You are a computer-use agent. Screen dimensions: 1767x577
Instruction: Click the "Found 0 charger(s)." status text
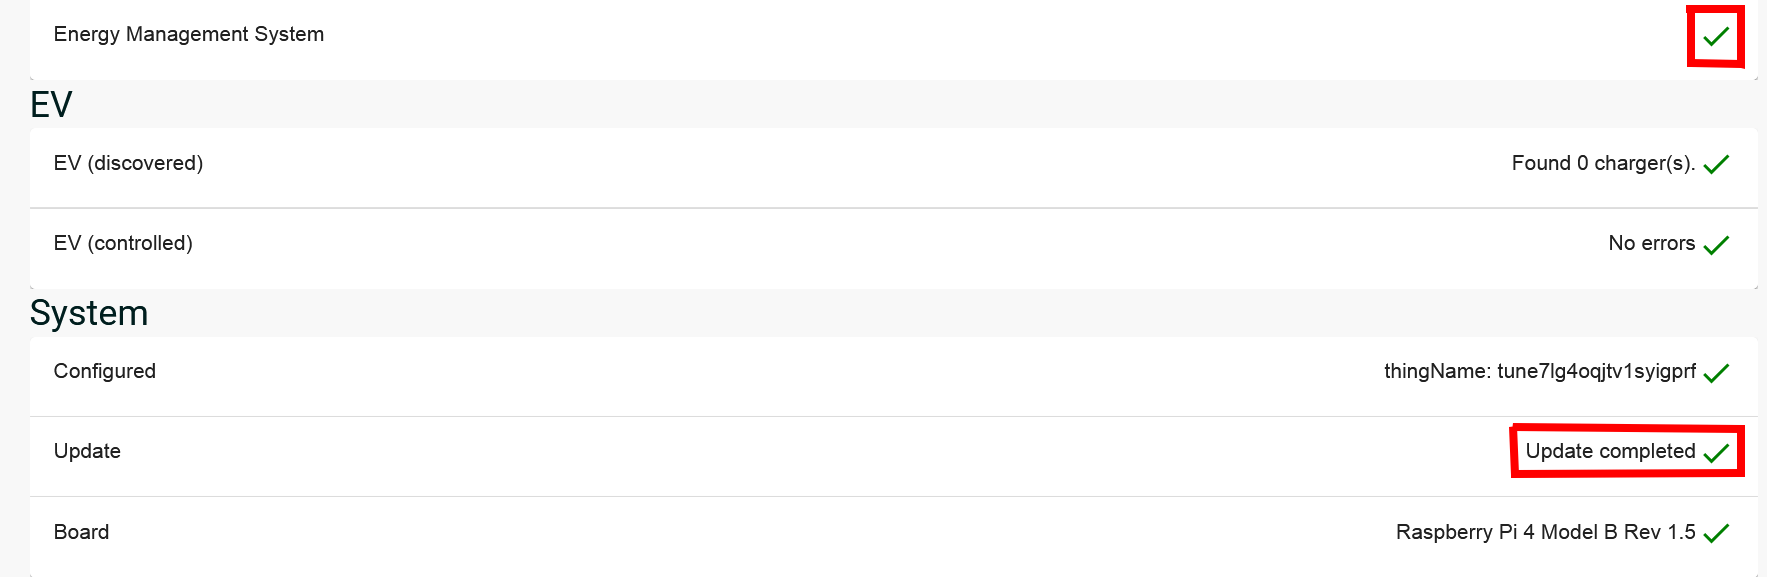1603,163
